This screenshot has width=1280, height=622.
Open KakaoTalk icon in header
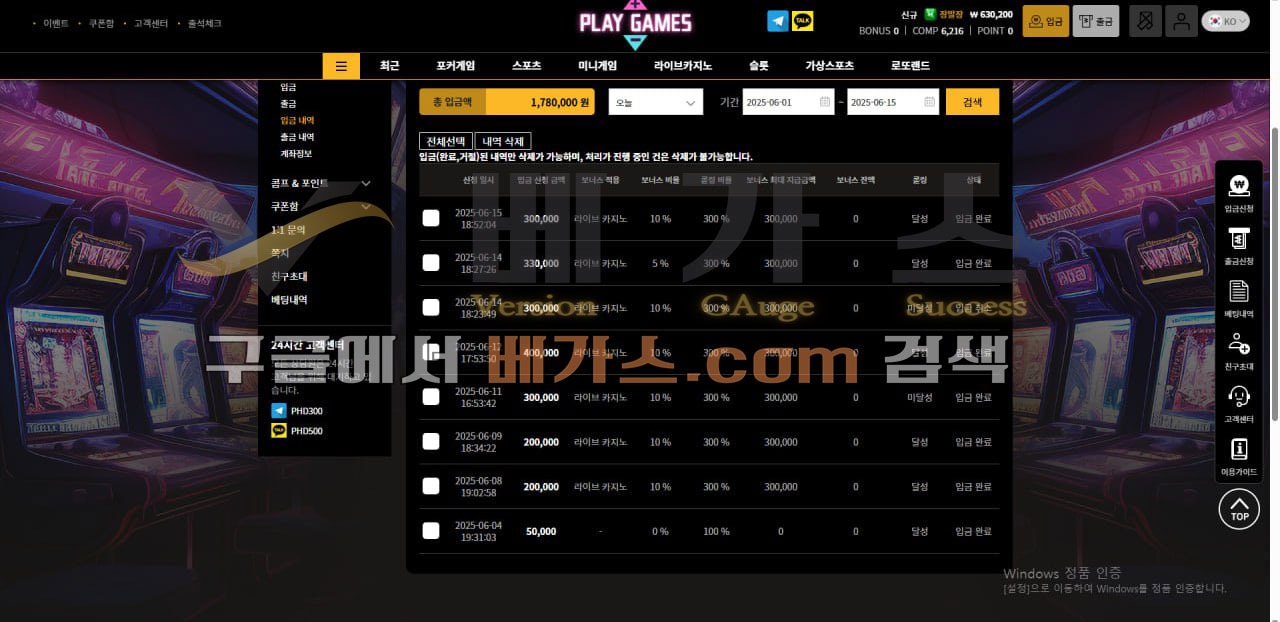tap(802, 21)
